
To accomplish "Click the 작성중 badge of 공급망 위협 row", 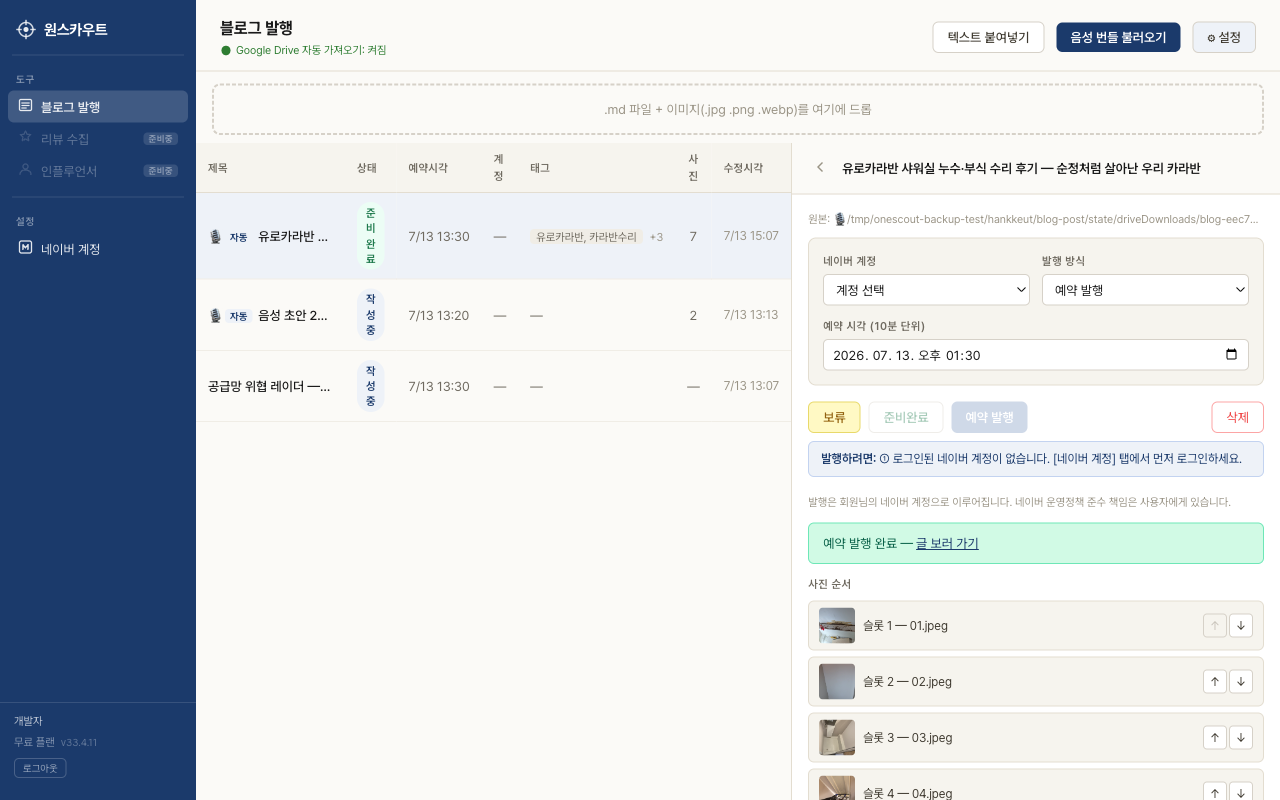I will pyautogui.click(x=370, y=386).
